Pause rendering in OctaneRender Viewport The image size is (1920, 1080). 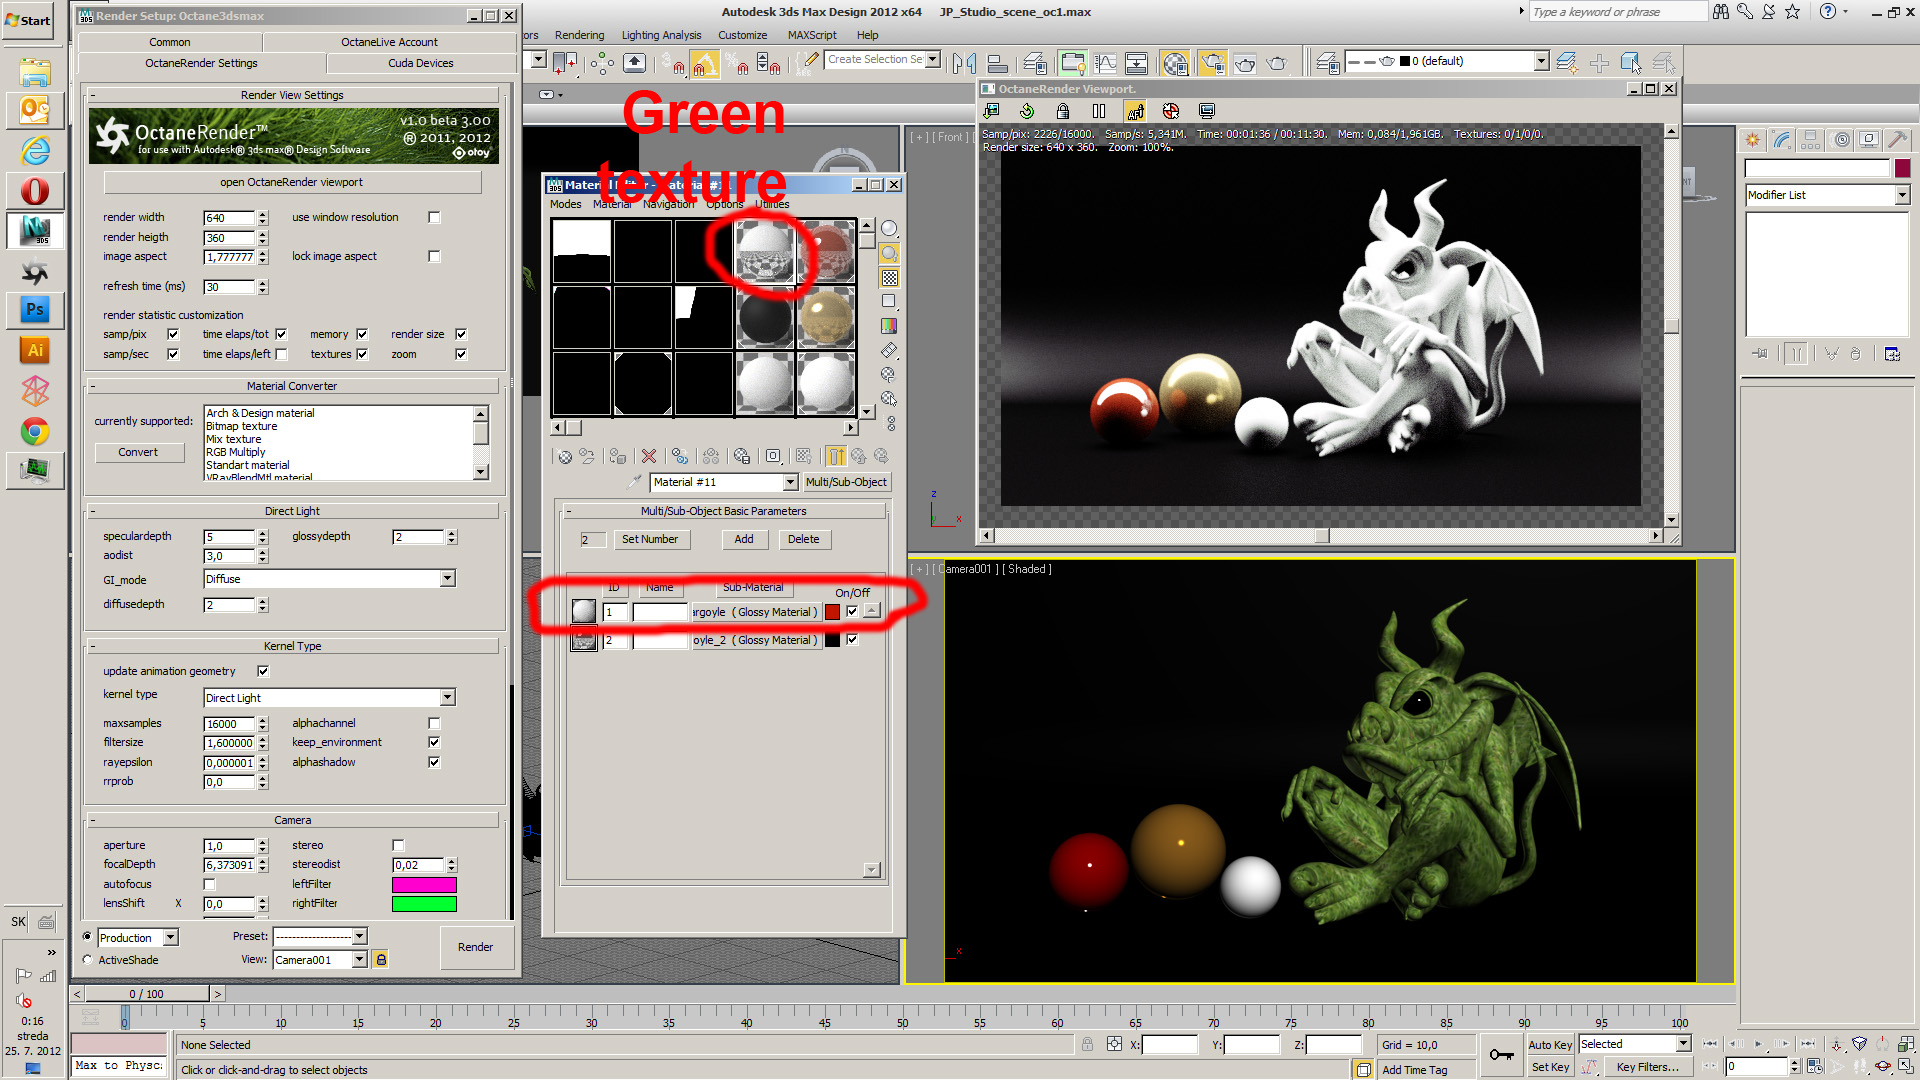(1099, 111)
